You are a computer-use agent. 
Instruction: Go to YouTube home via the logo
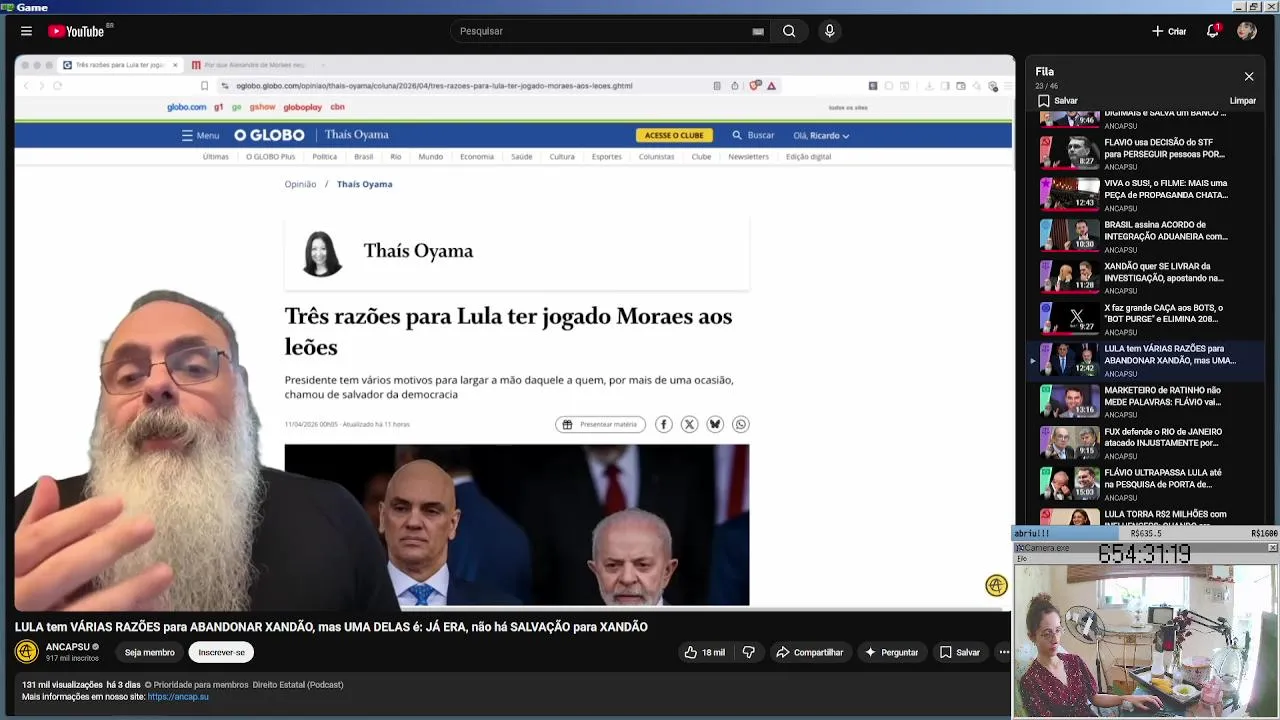(76, 31)
